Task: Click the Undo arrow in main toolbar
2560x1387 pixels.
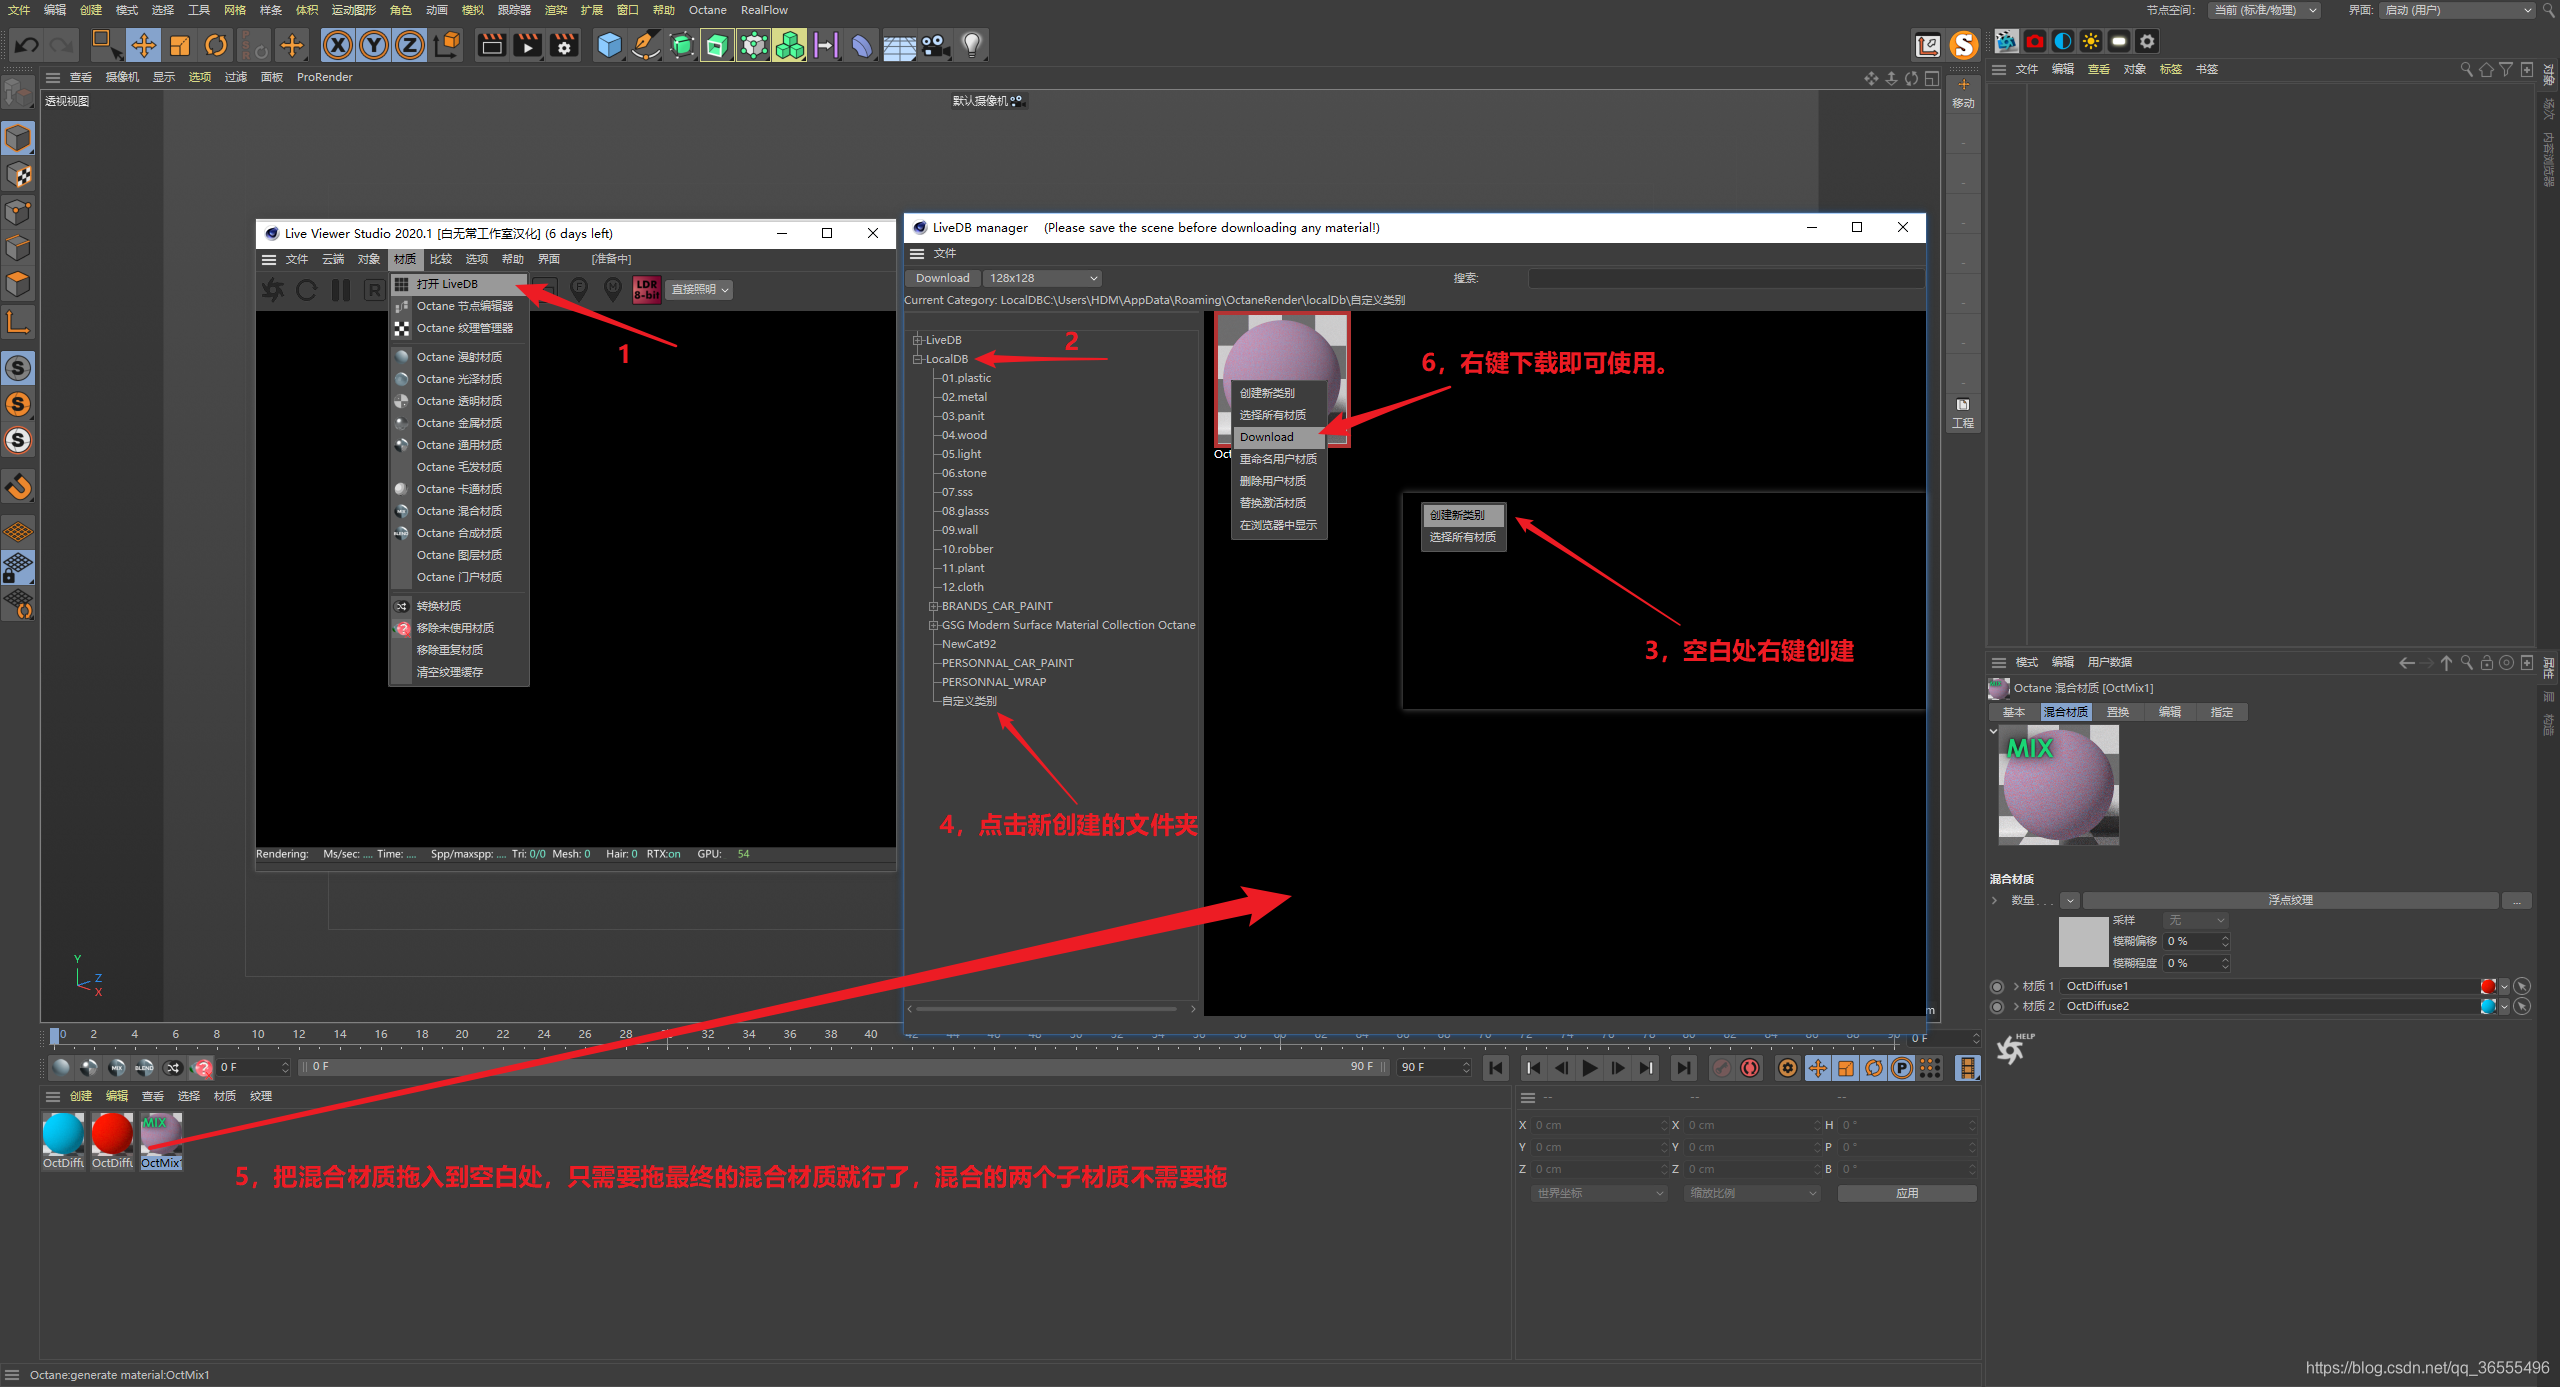Action: tap(27, 45)
